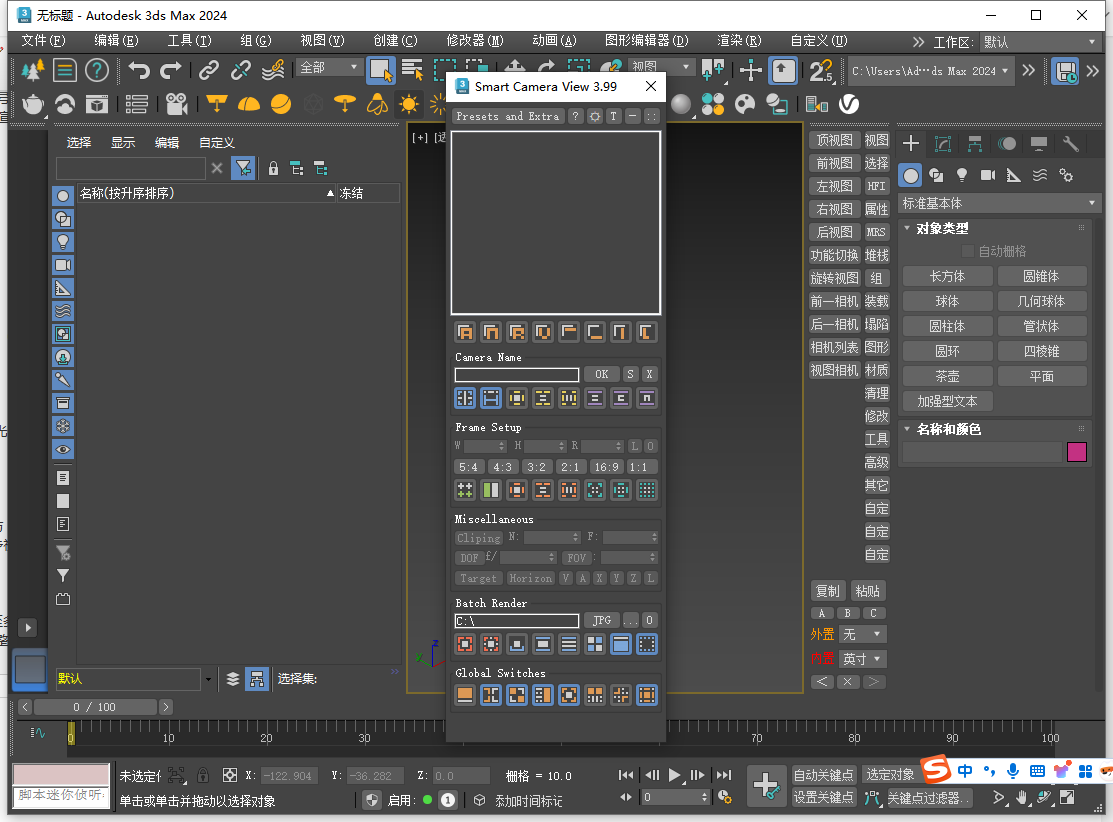The height and width of the screenshot is (822, 1113).
Task: Open the 修改器(M) menu
Action: click(474, 40)
